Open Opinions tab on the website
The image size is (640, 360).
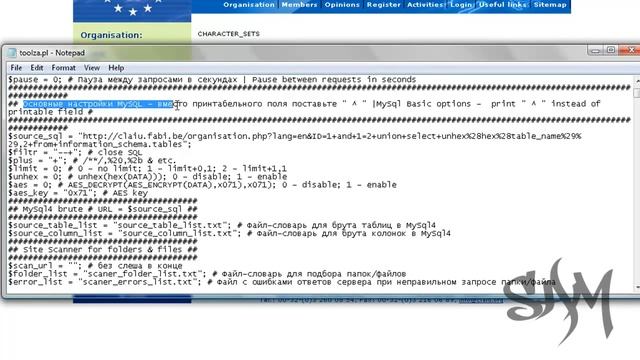(x=342, y=5)
